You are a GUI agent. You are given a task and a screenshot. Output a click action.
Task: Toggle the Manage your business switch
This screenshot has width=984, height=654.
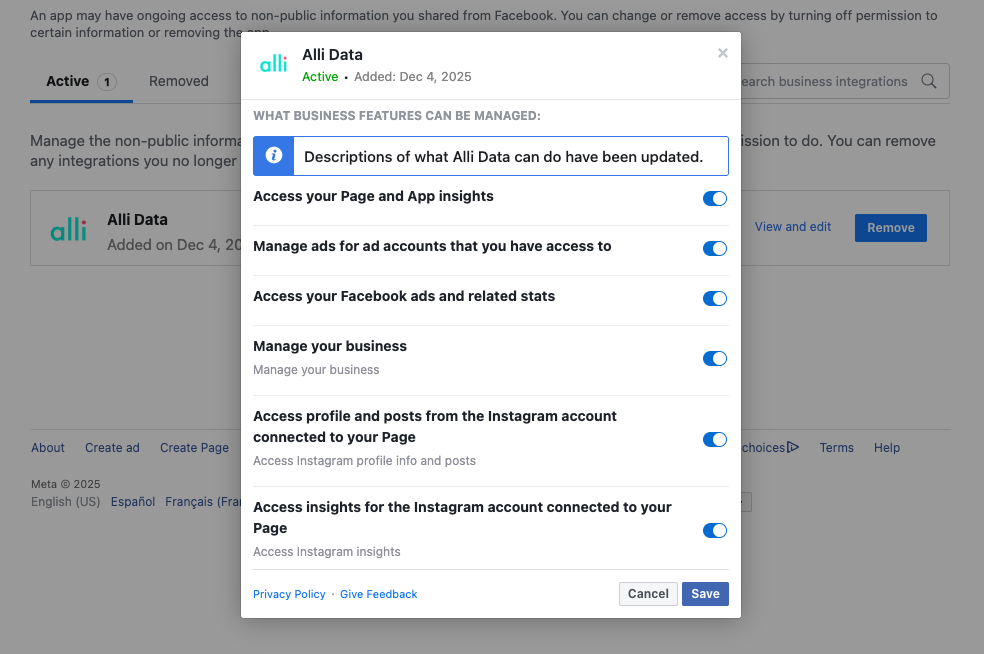[x=715, y=359]
